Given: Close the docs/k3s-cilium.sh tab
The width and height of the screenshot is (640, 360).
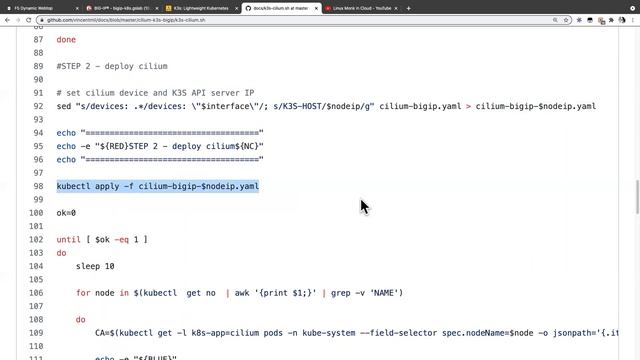Looking at the screenshot, I should (x=316, y=8).
